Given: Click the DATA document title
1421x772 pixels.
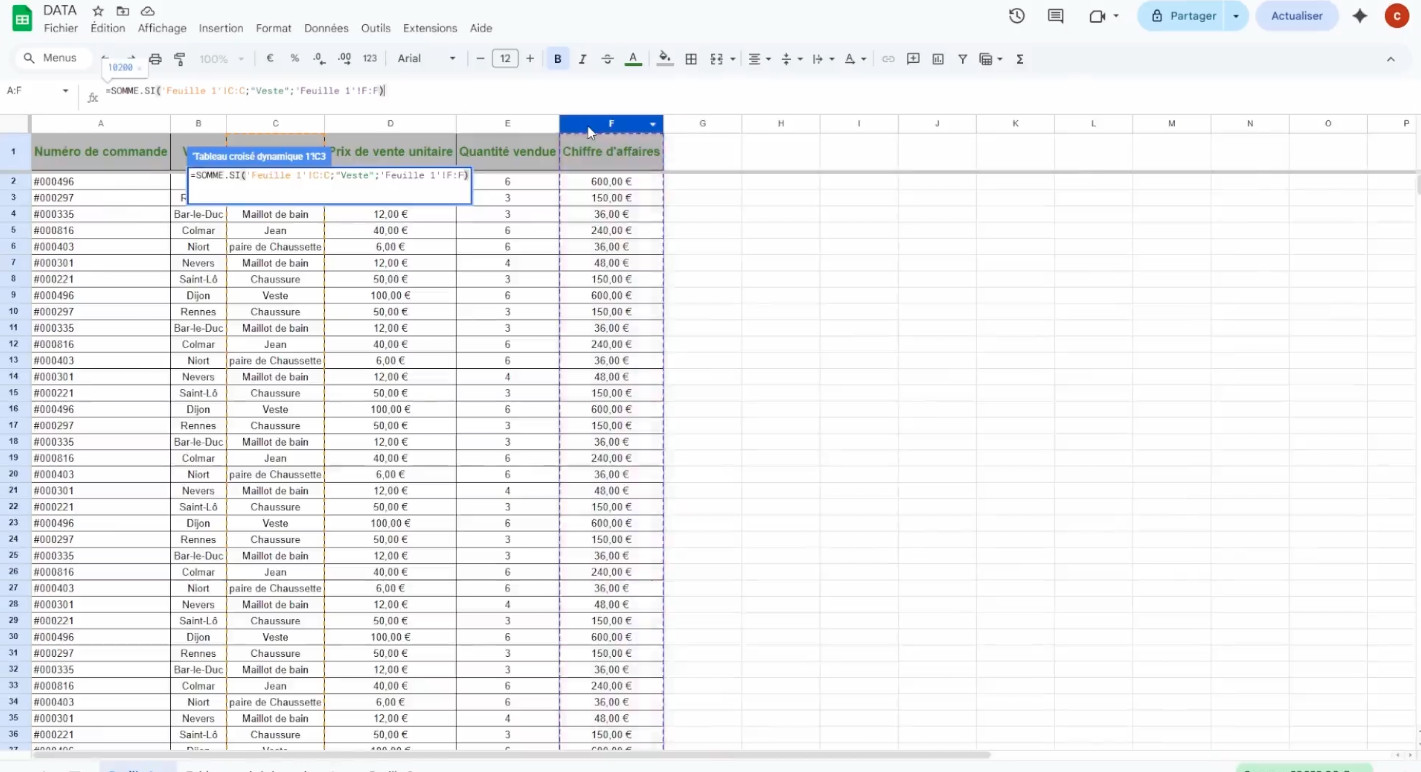Looking at the screenshot, I should pos(60,10).
